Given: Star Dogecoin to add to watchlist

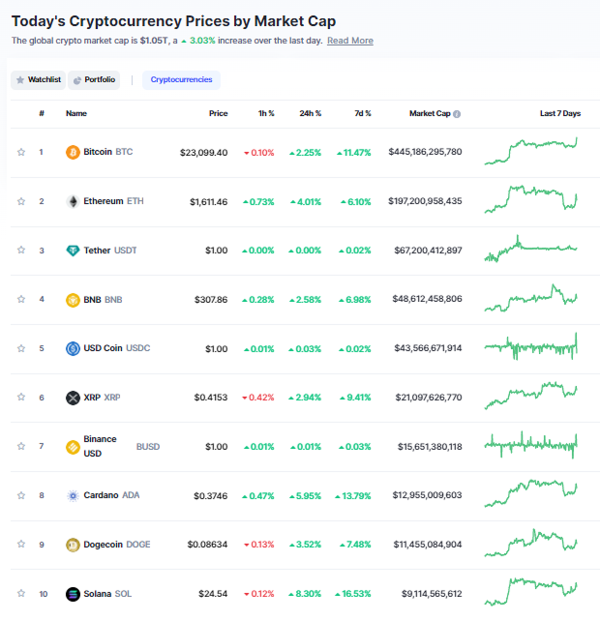Looking at the screenshot, I should (21, 544).
